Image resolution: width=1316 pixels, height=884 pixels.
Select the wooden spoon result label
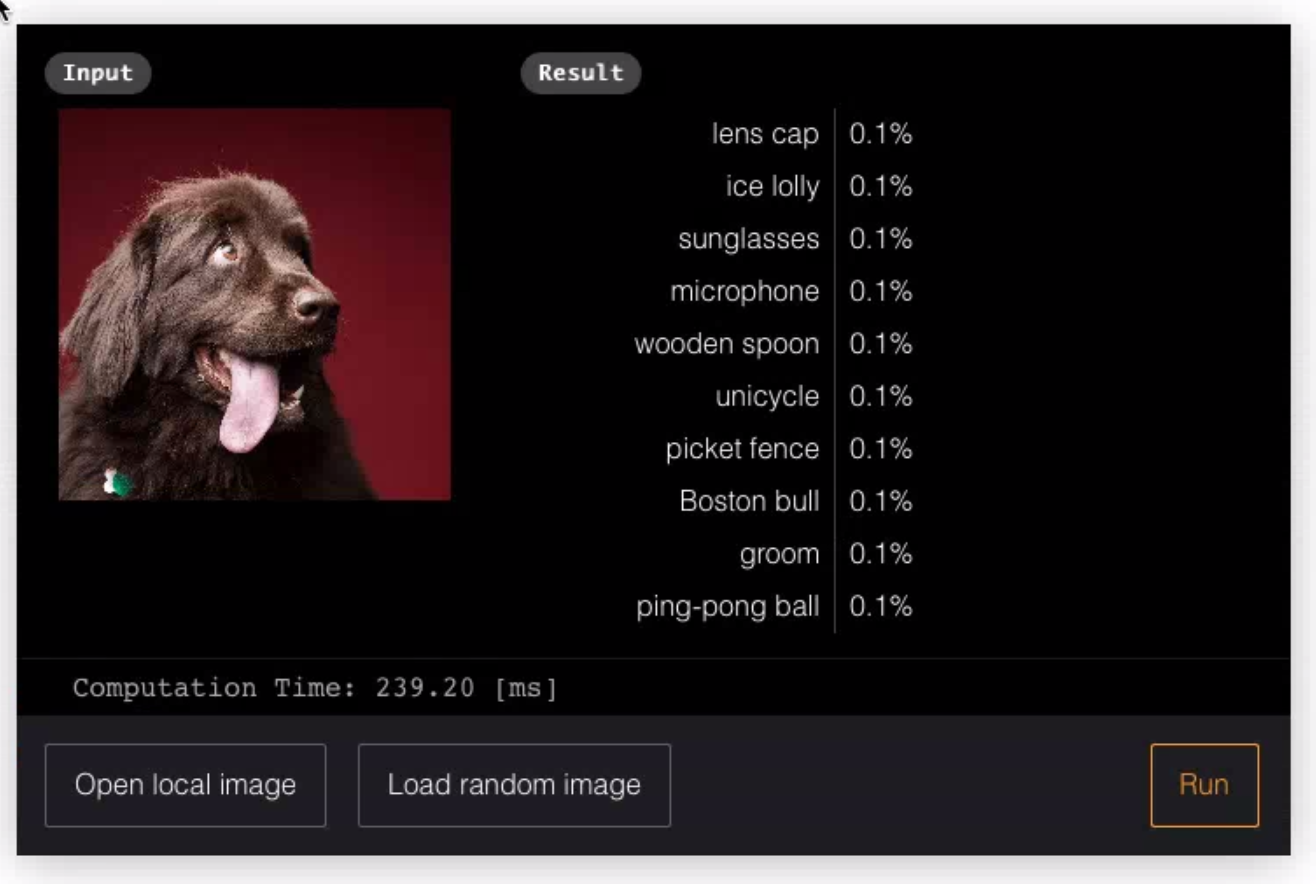[x=727, y=344]
